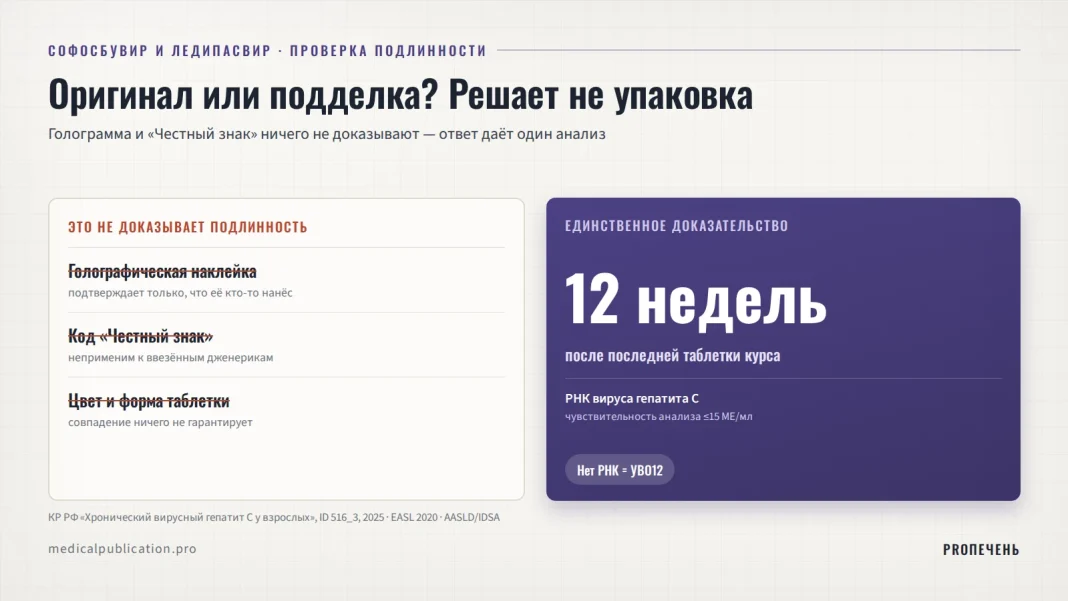The height and width of the screenshot is (601, 1068).
Task: Click text 'неприменим к ввезённым дженерикам'
Action: coord(170,357)
